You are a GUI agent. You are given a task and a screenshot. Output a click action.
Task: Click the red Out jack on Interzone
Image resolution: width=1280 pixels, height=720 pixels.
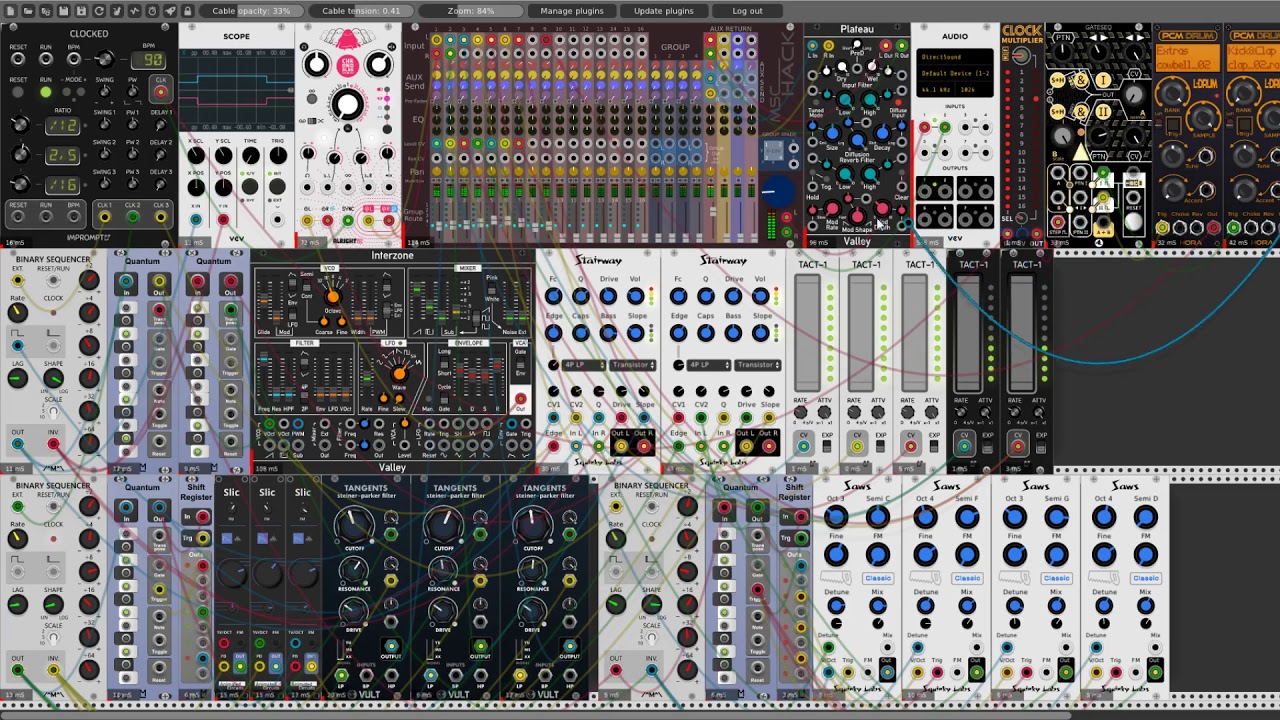point(520,400)
